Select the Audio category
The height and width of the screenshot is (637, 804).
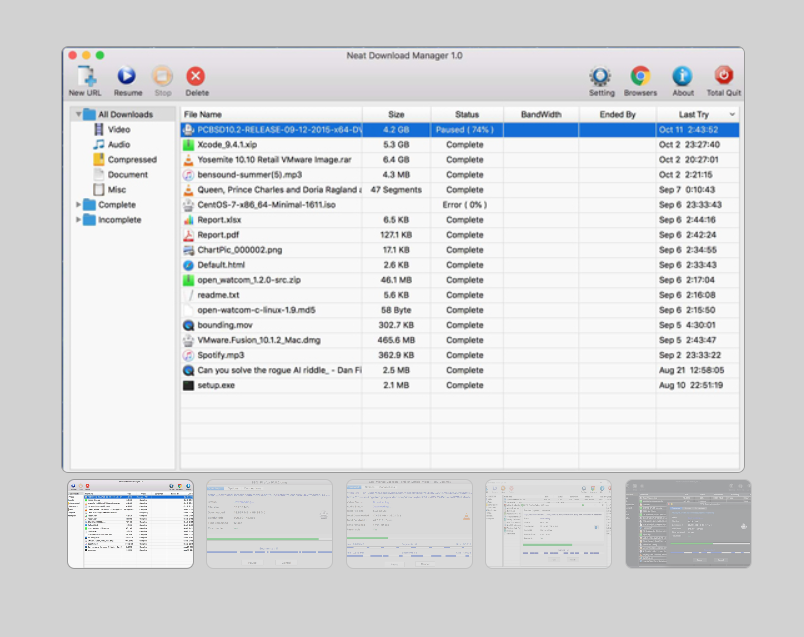(119, 145)
